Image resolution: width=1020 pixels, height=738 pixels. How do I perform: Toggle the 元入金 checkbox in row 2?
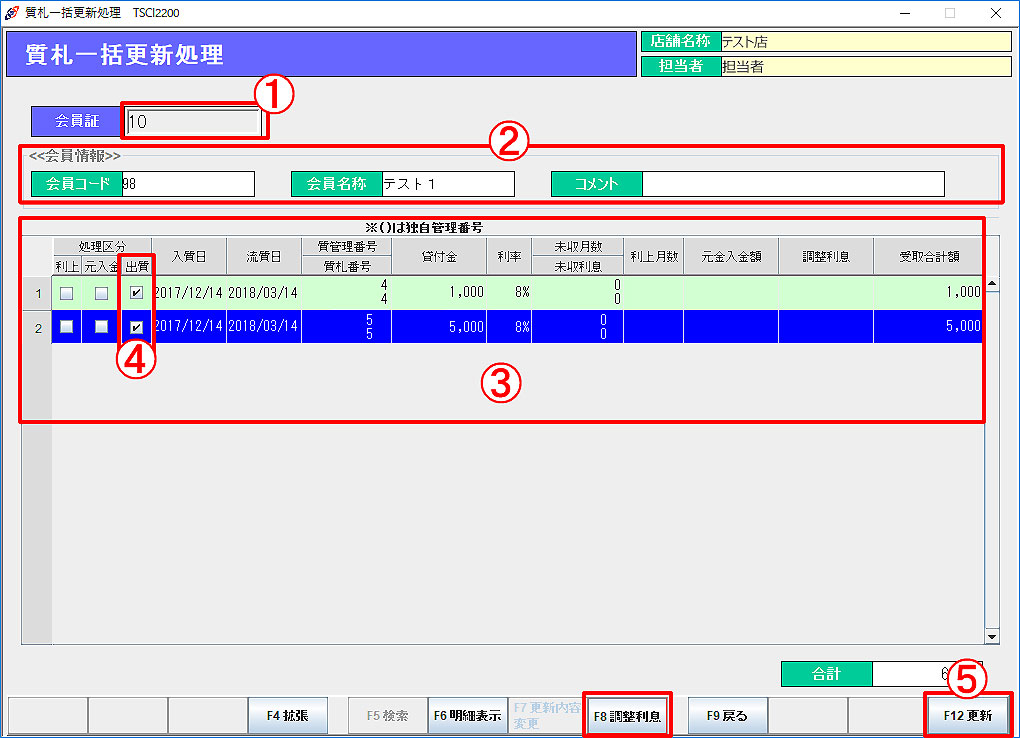click(101, 327)
